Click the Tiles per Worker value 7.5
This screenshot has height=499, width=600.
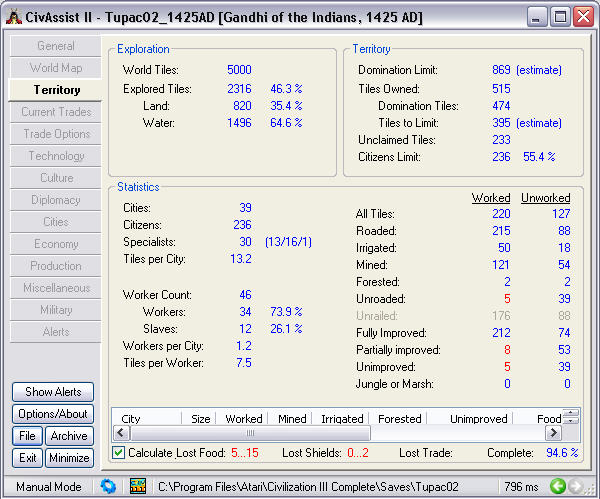[x=244, y=362]
